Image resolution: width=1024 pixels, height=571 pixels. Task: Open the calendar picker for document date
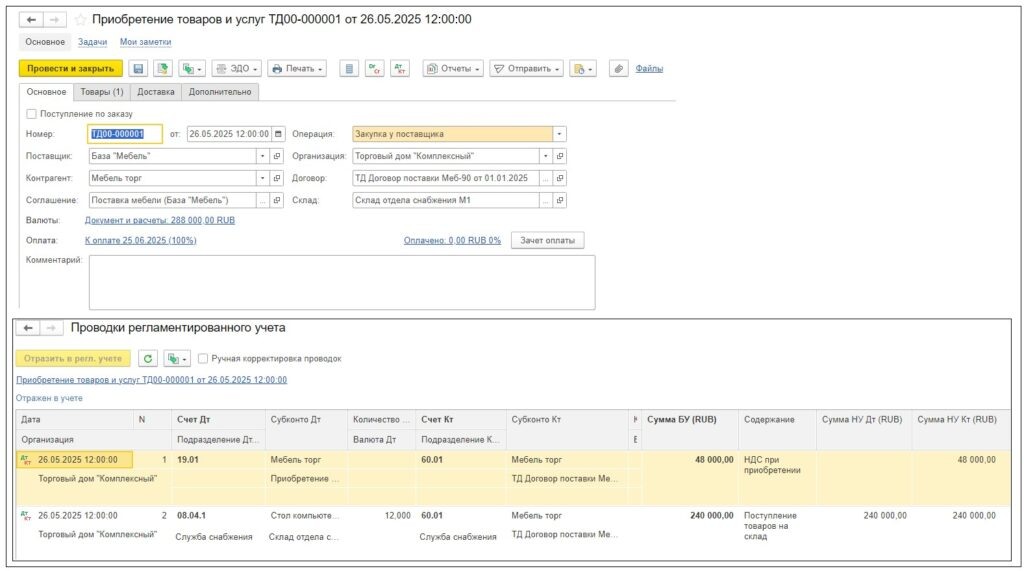[278, 134]
